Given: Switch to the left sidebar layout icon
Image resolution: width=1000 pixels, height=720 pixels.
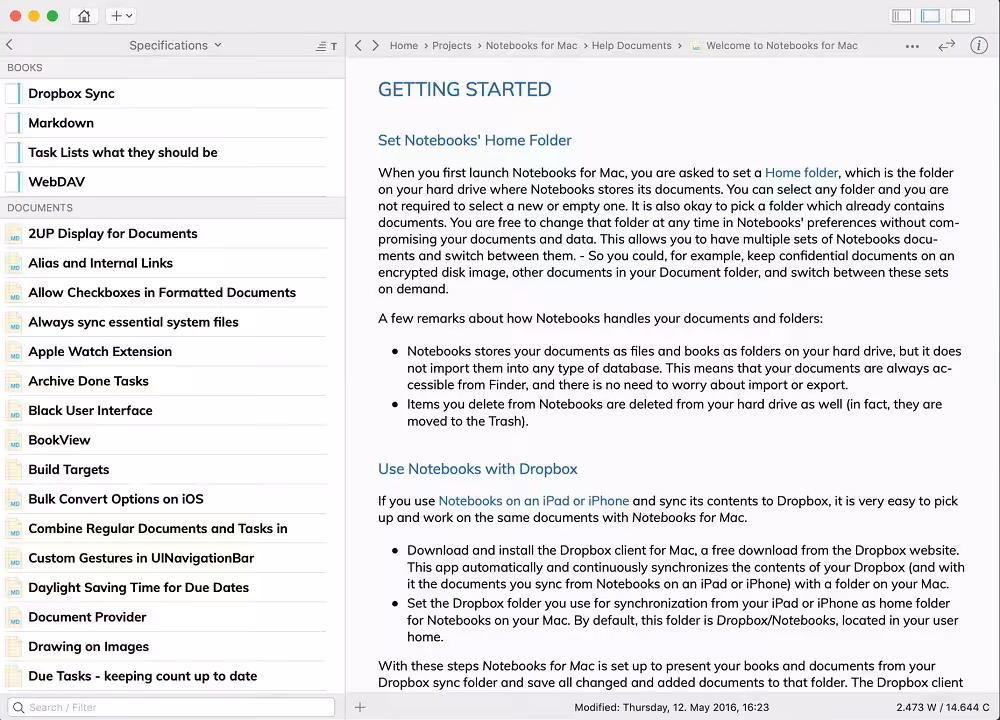Looking at the screenshot, I should pos(901,16).
